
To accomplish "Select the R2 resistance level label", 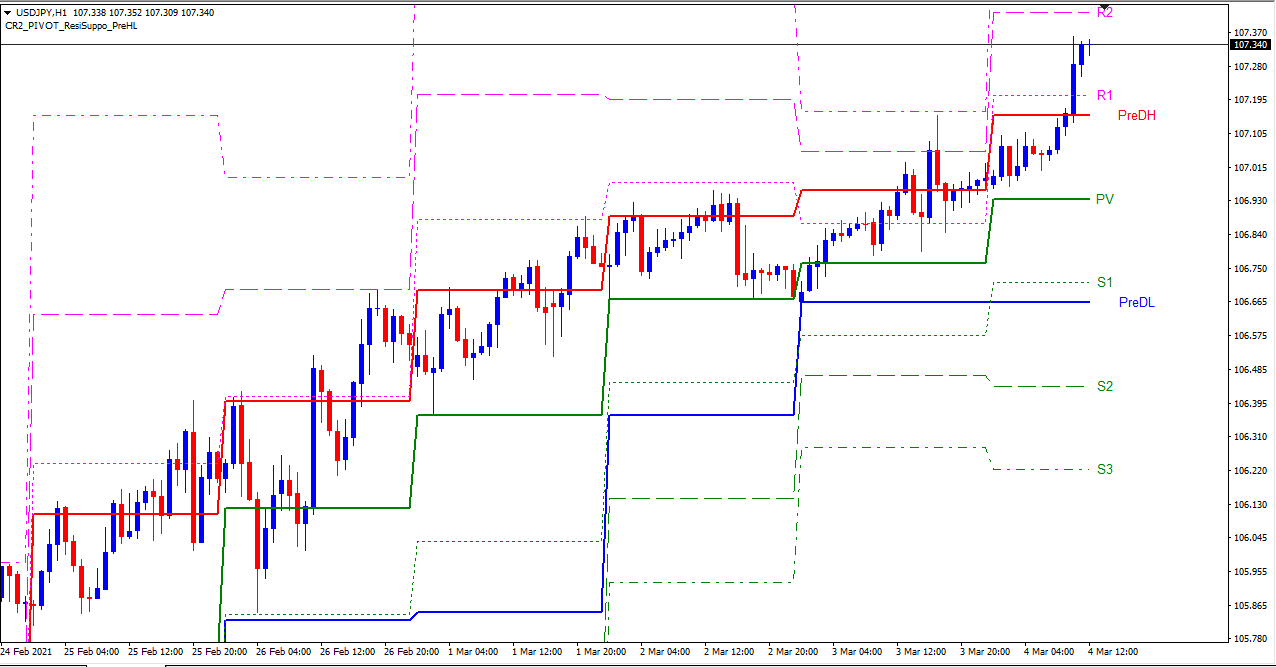I will click(x=1105, y=13).
